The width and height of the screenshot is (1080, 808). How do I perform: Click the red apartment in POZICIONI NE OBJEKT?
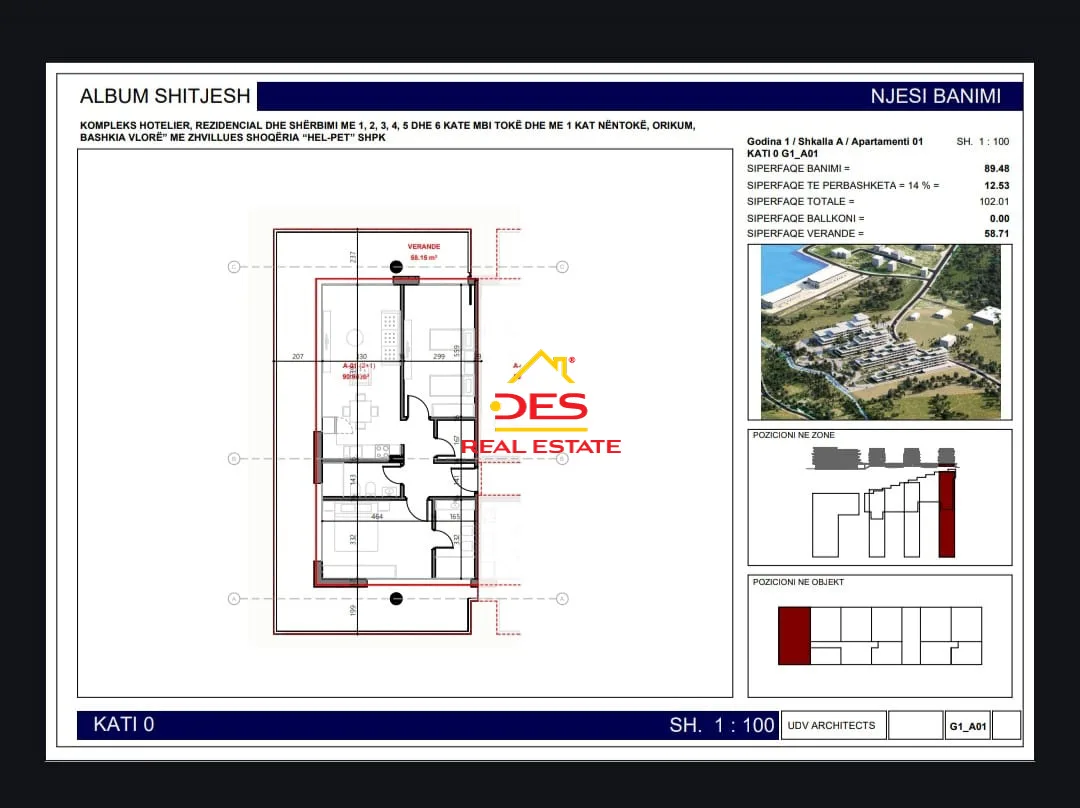pos(794,636)
